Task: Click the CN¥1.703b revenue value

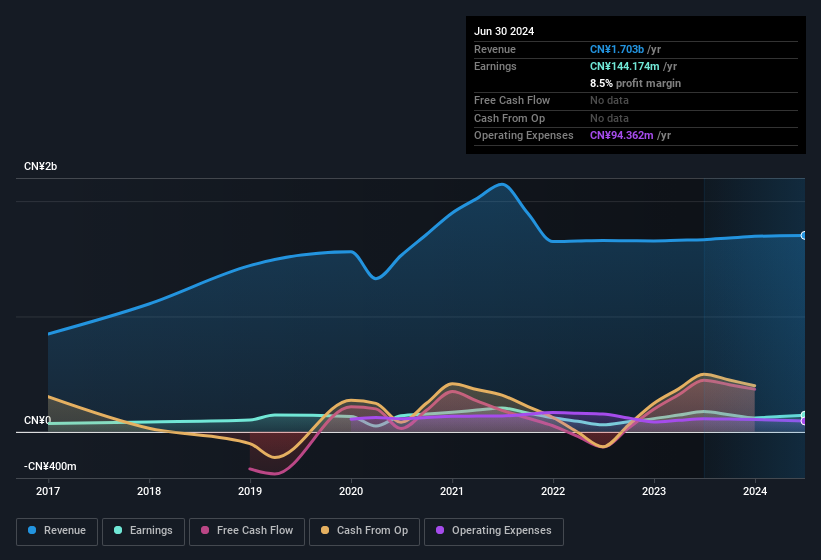Action: [x=617, y=49]
